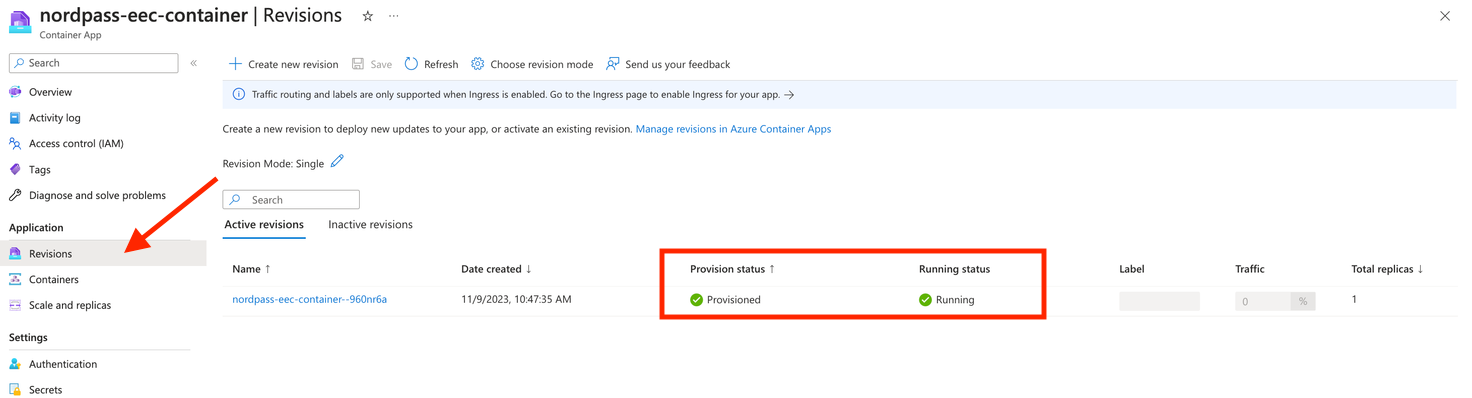The image size is (1472, 398).
Task: Open Manage revisions in Azure Container Apps link
Action: [733, 129]
